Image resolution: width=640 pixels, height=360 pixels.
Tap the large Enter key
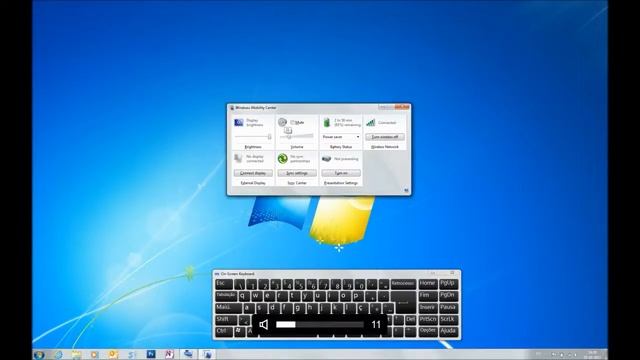403,301
